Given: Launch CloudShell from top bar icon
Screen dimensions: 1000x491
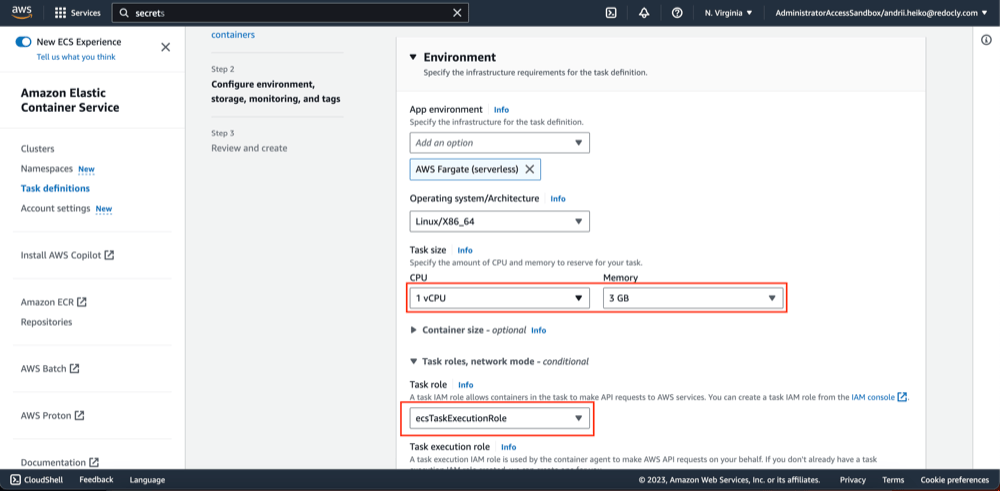Looking at the screenshot, I should click(x=610, y=13).
